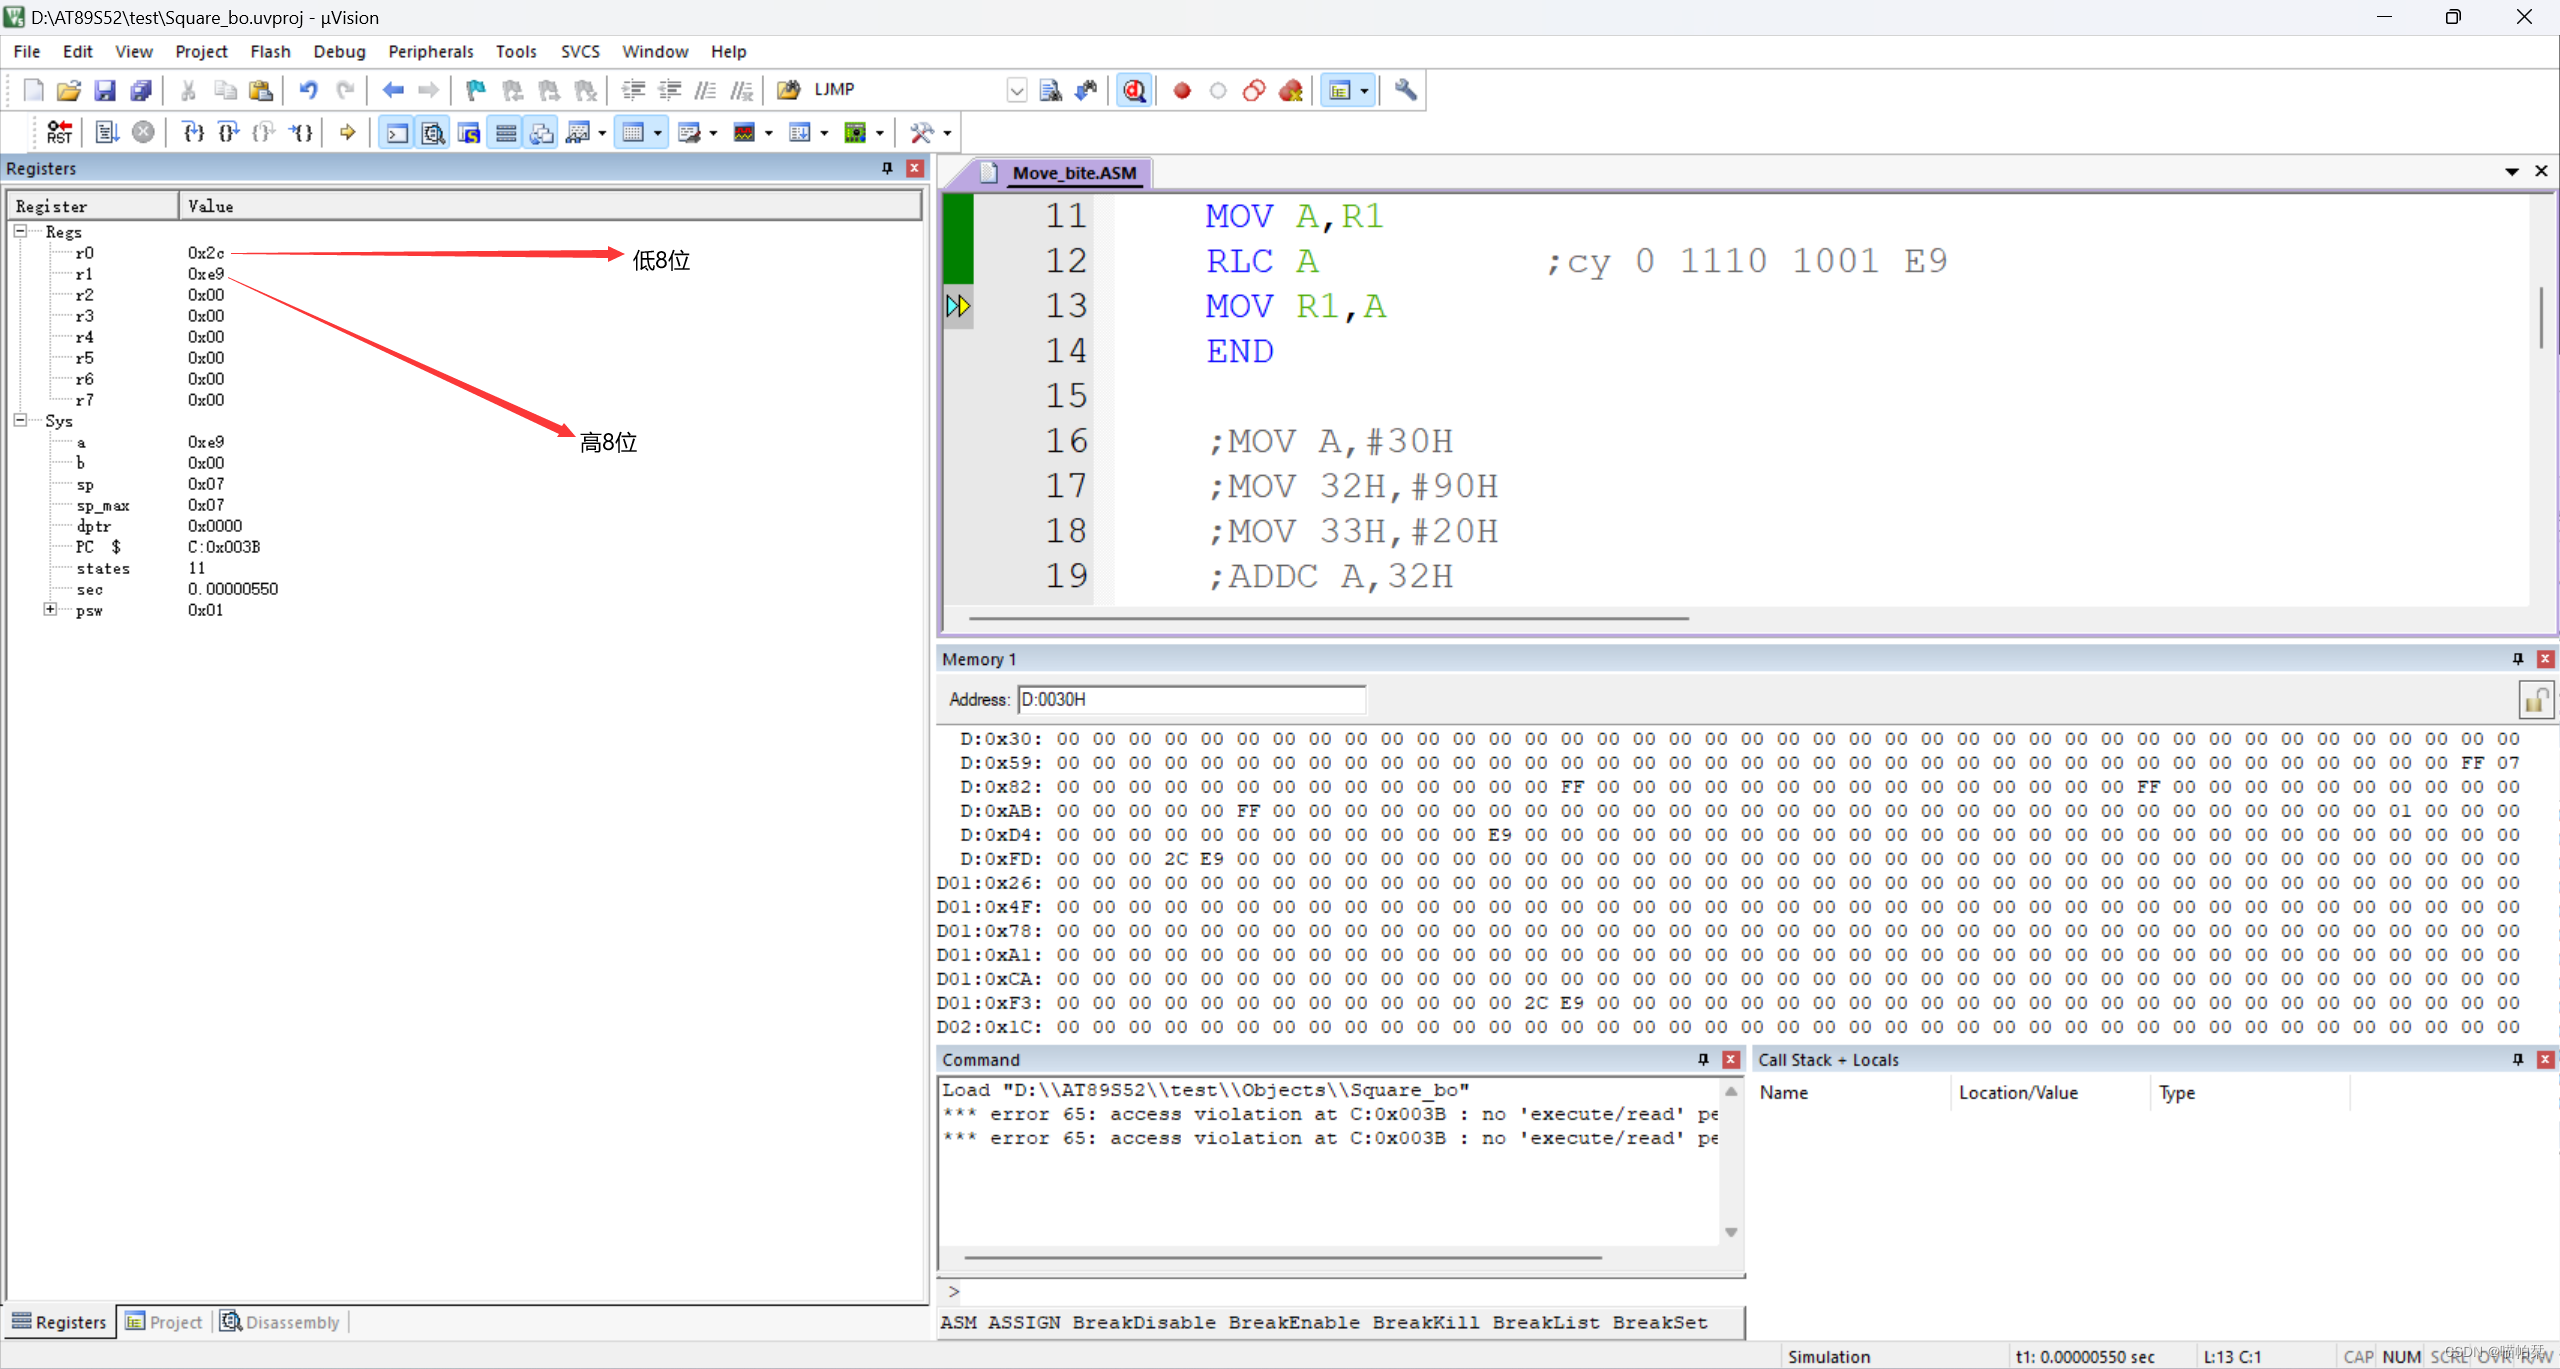
Task: Open the Peripherals menu
Action: (x=430, y=51)
